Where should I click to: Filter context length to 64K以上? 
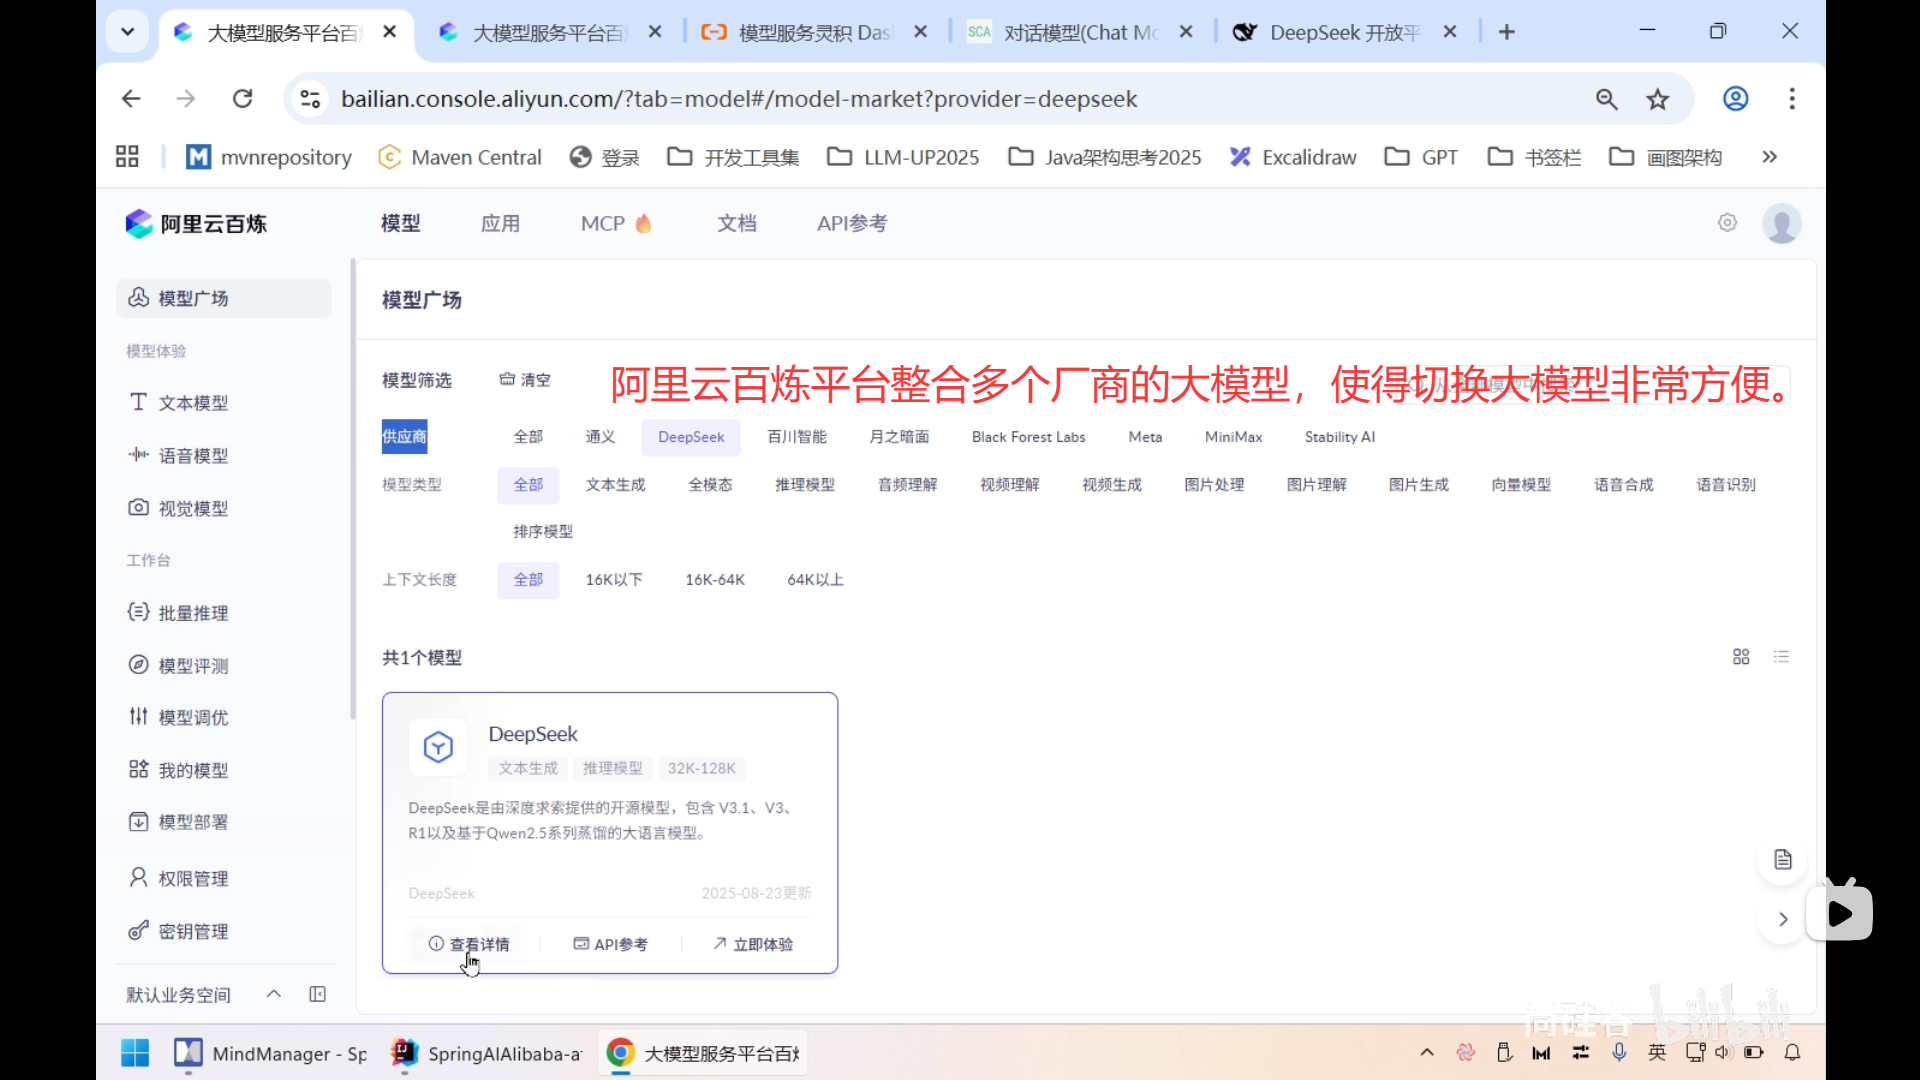(814, 579)
